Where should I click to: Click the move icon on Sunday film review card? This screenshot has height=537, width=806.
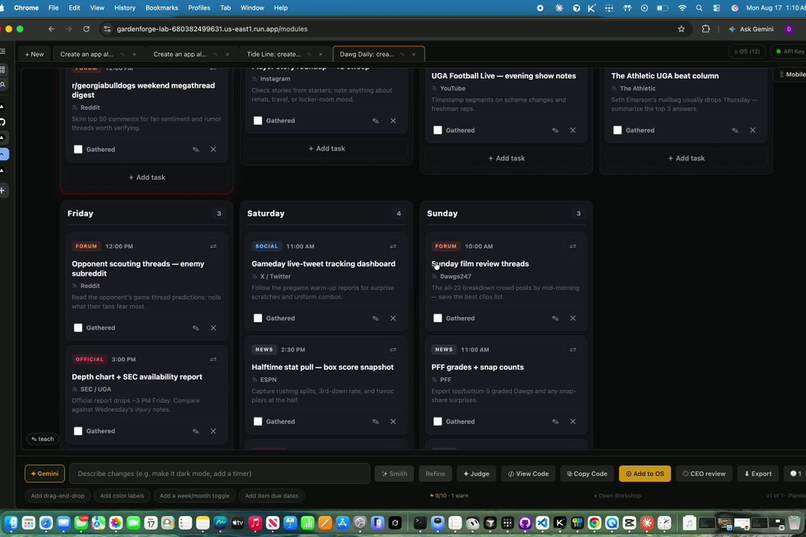[x=573, y=247]
